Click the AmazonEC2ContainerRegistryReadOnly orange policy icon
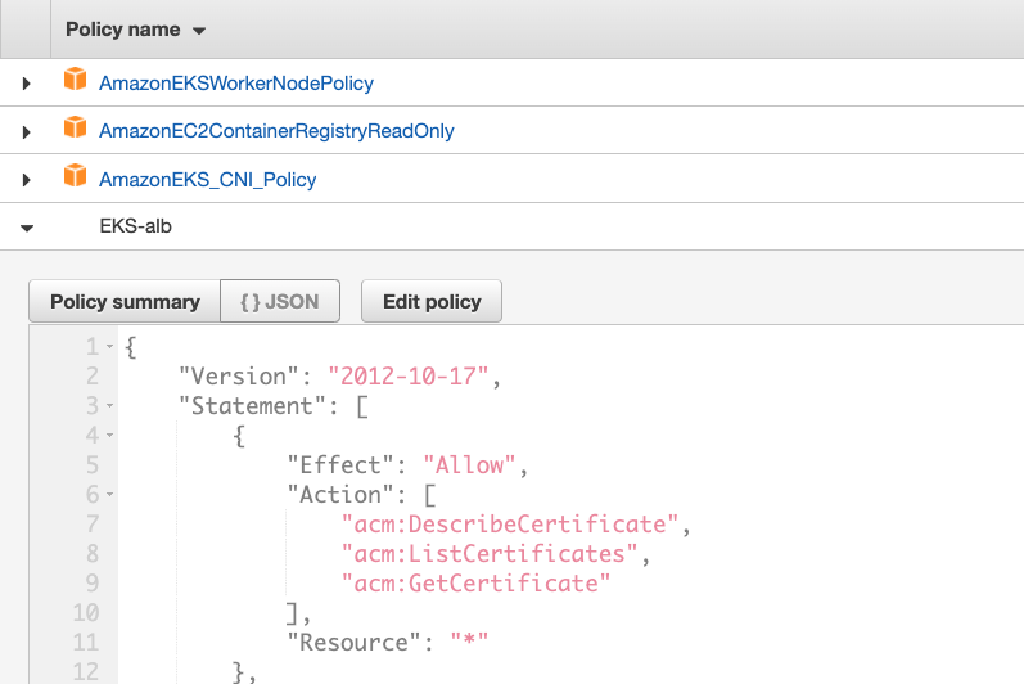Screen dimensions: 1024x684 point(74,129)
